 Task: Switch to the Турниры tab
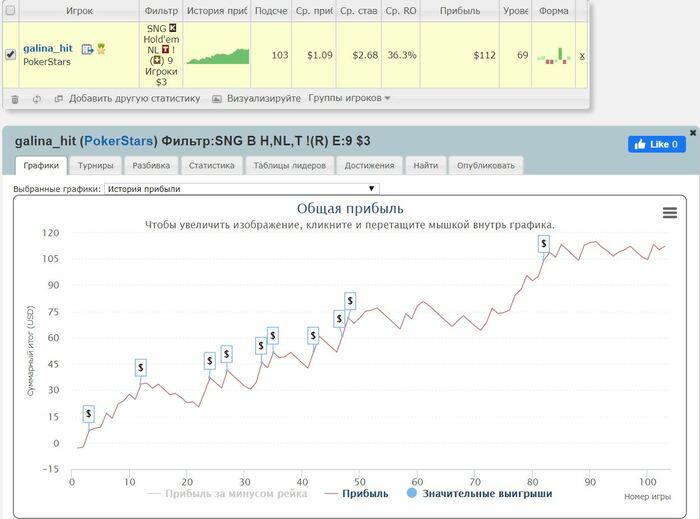point(96,166)
